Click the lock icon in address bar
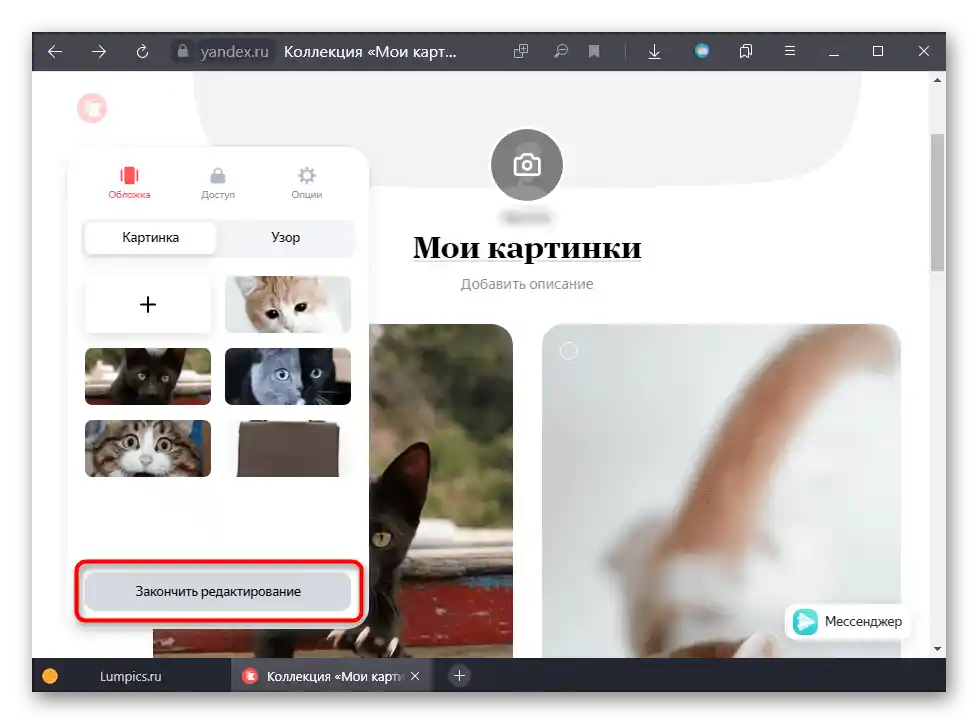The height and width of the screenshot is (724, 978). click(183, 51)
